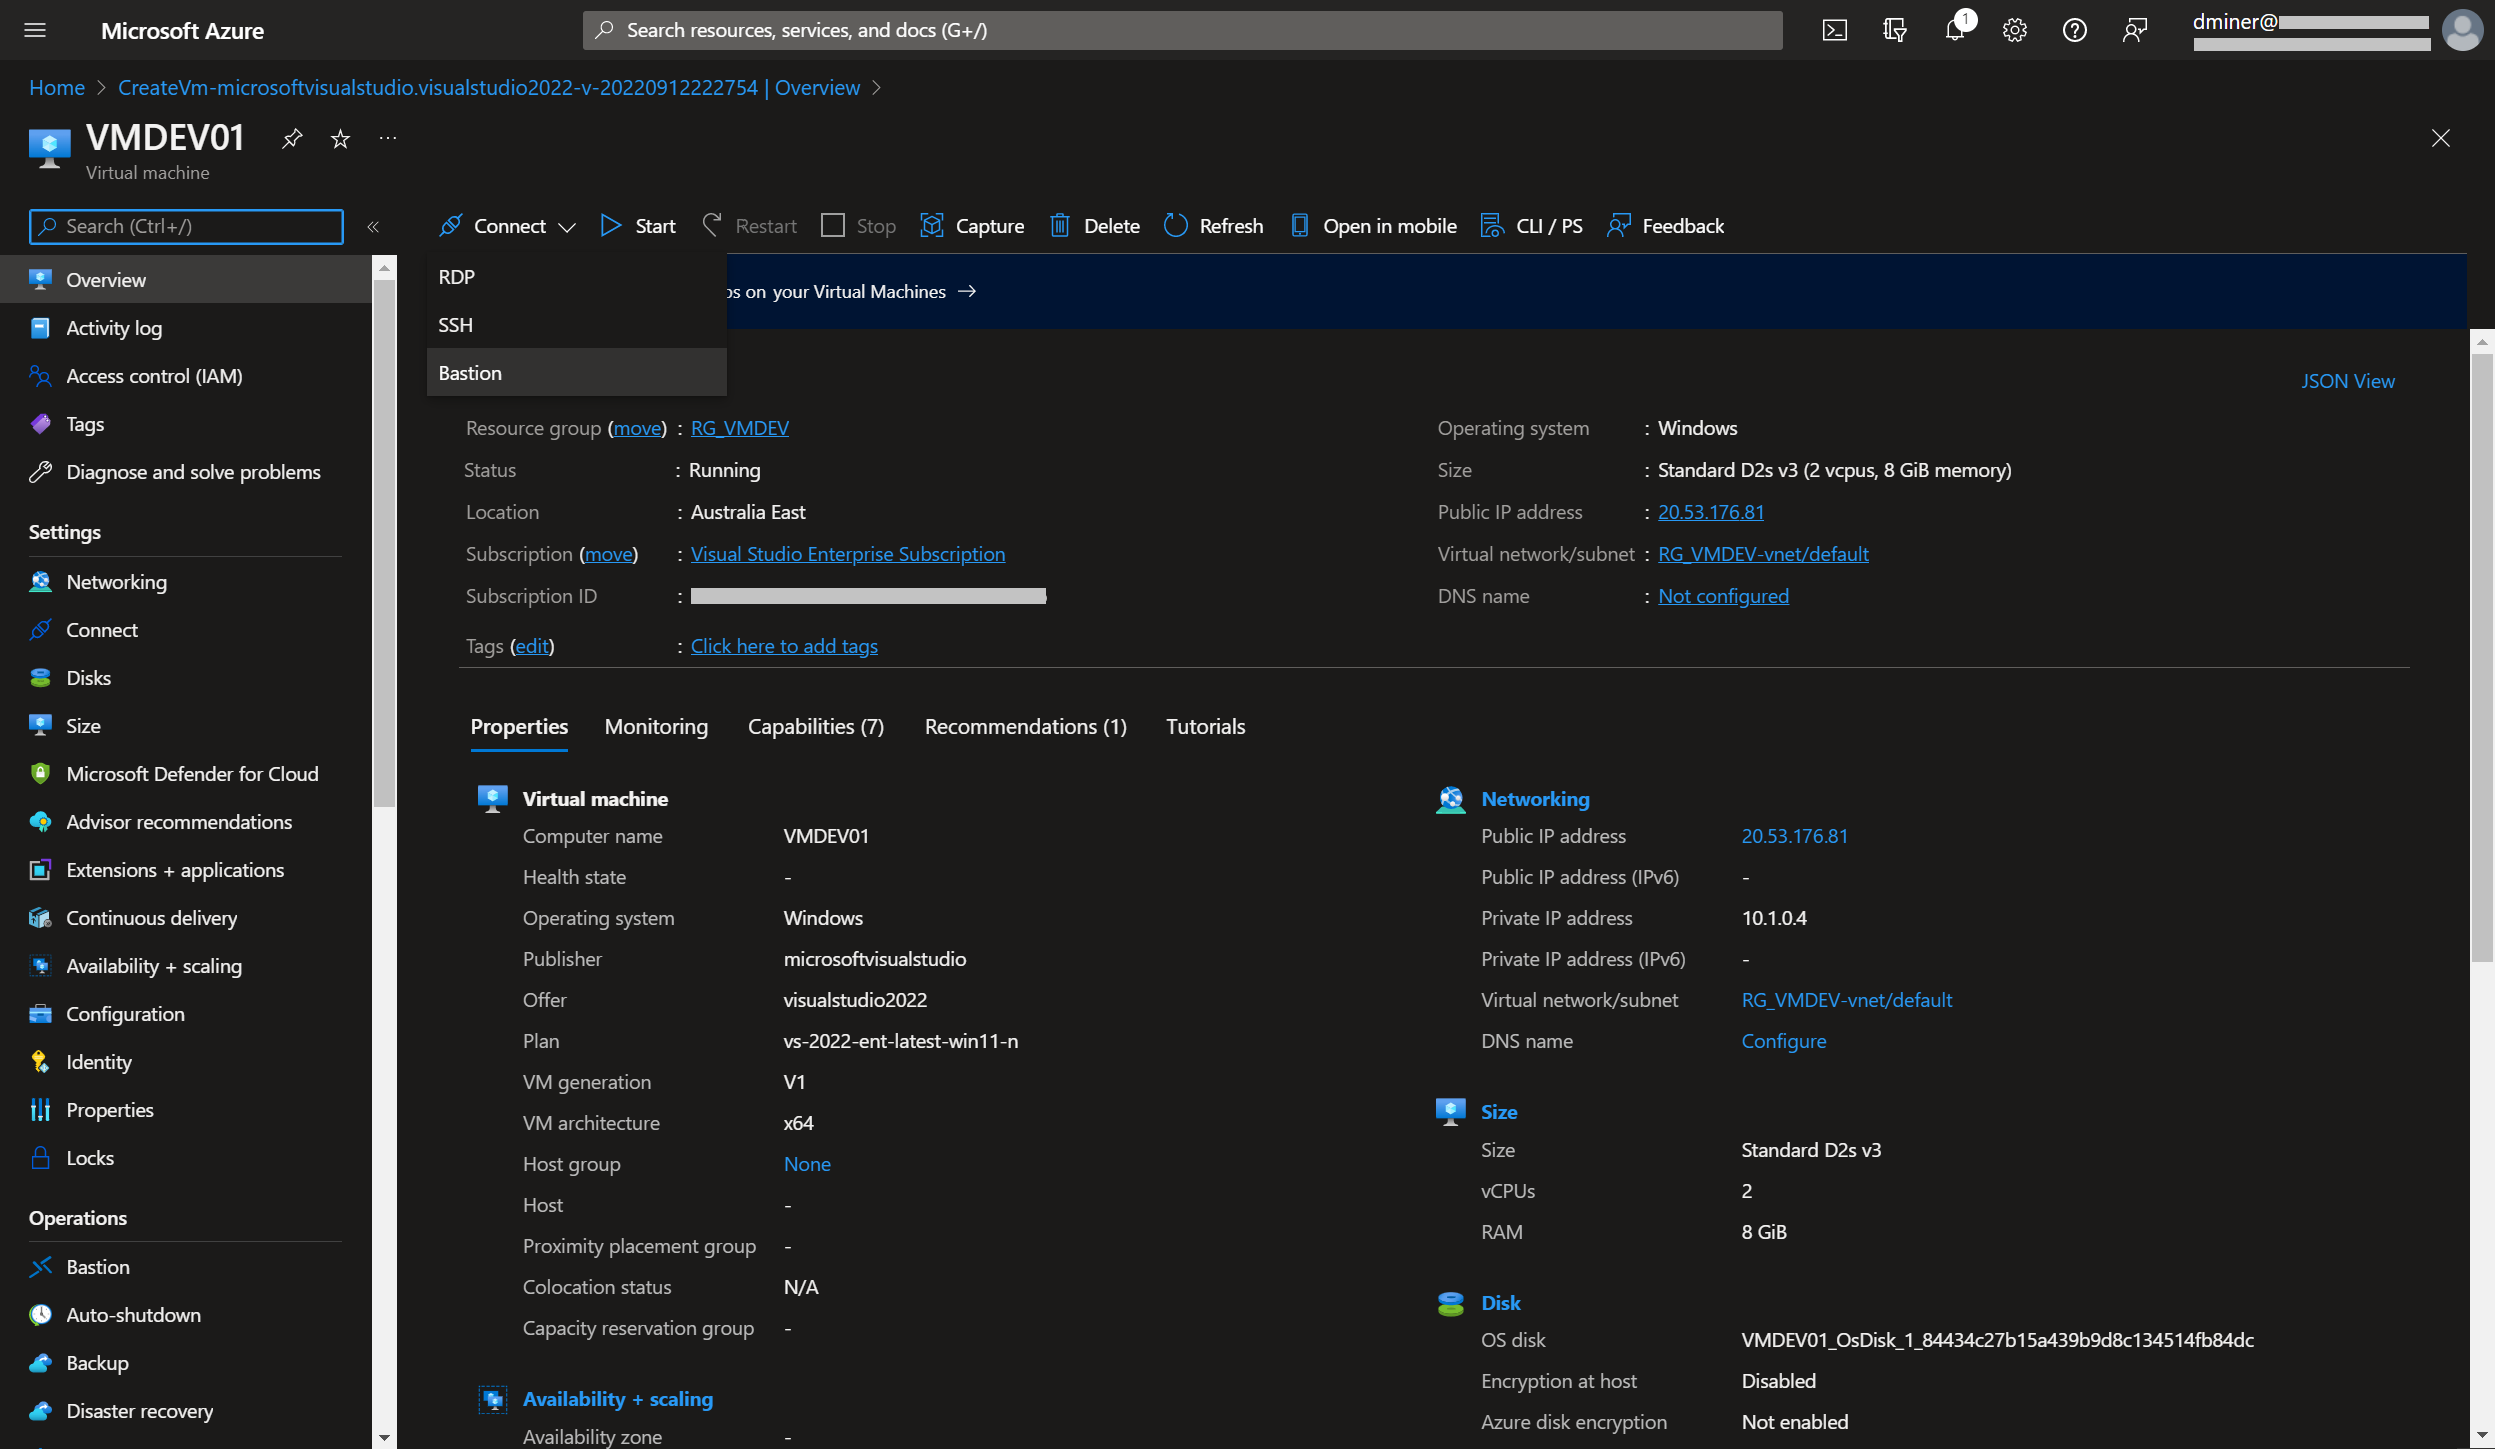Open directories and subscriptions filter
The image size is (2495, 1449).
click(1894, 30)
